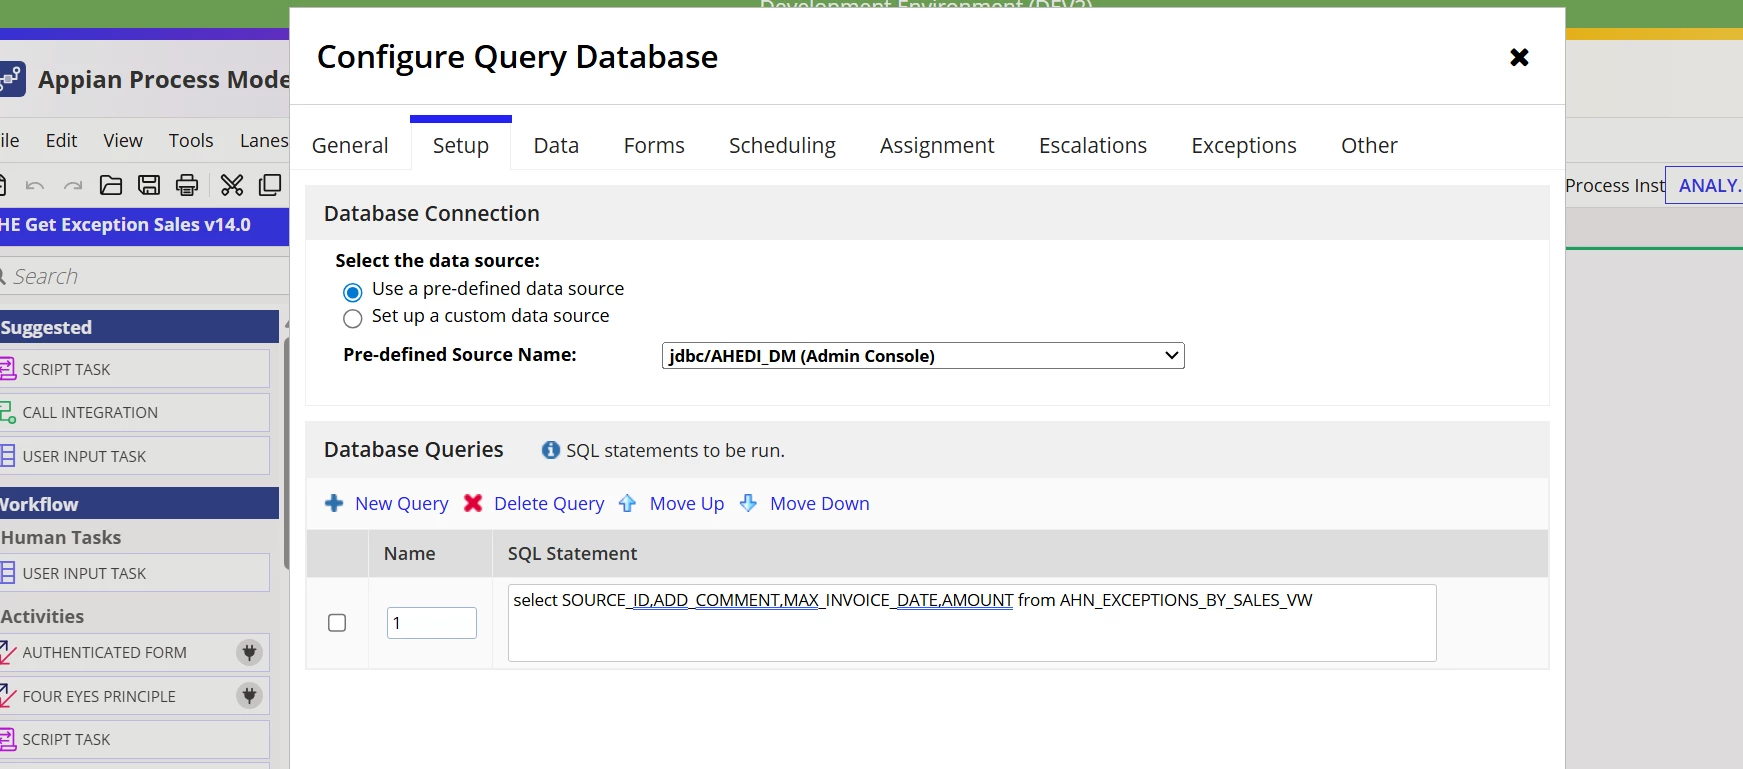Click the 'Process Inst' label behind the dialog
The image size is (1743, 769).
(1614, 186)
